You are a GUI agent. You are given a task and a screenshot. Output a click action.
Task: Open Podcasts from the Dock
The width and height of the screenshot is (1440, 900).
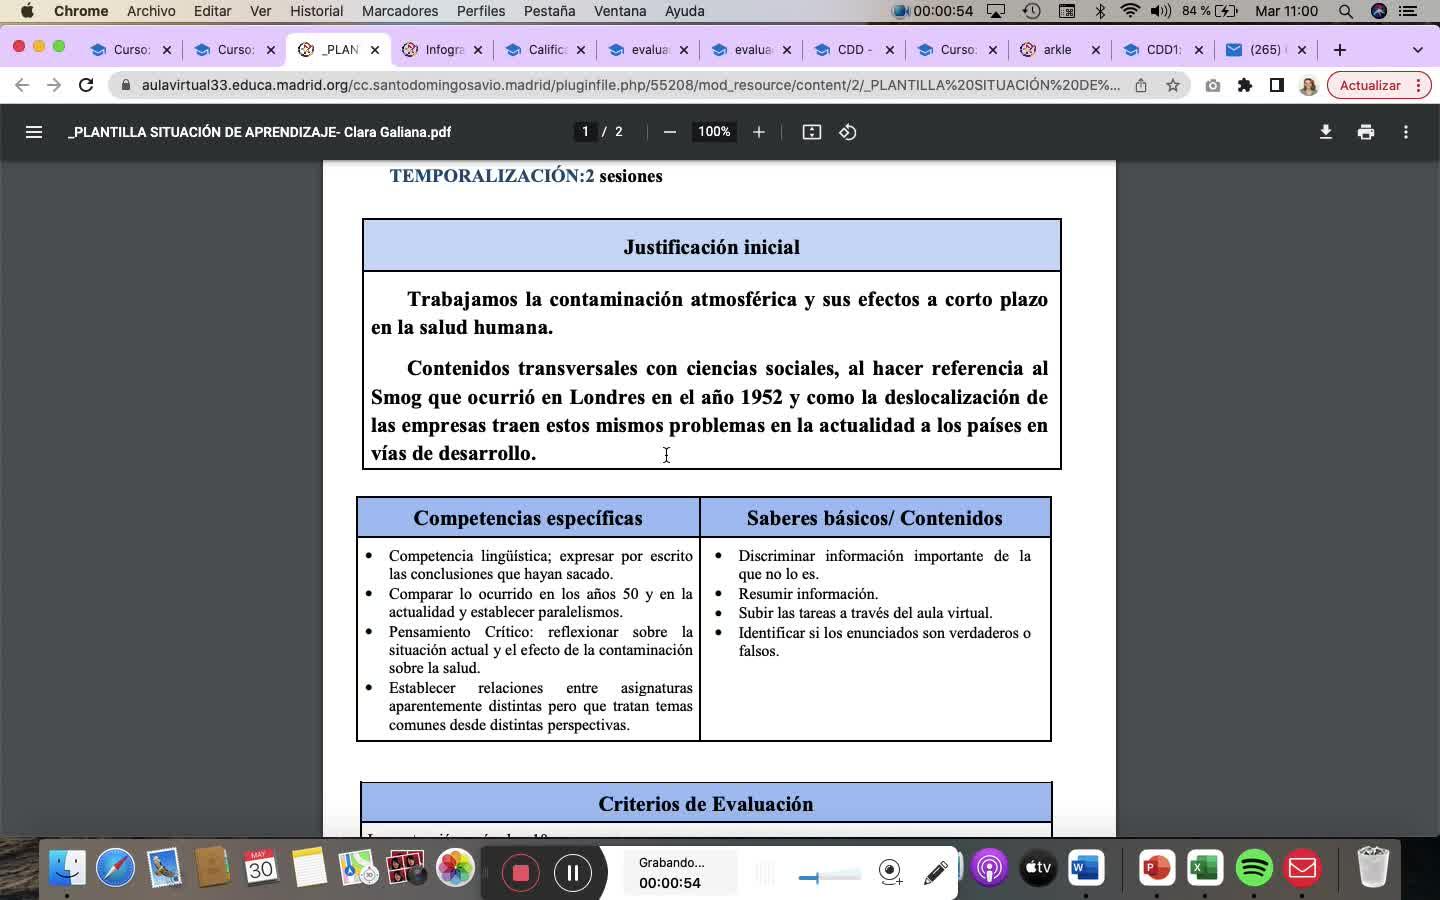coord(989,868)
